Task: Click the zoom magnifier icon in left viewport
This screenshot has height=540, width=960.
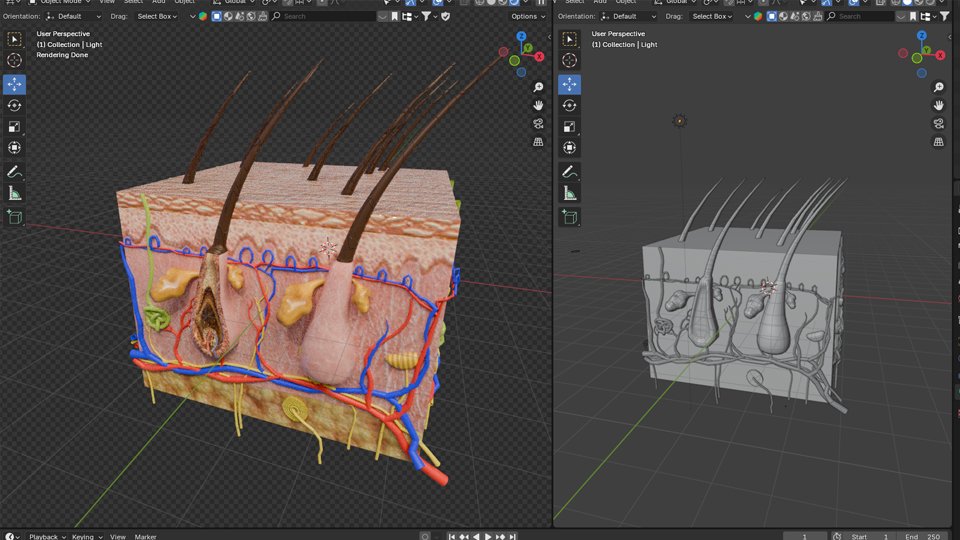Action: tap(538, 88)
